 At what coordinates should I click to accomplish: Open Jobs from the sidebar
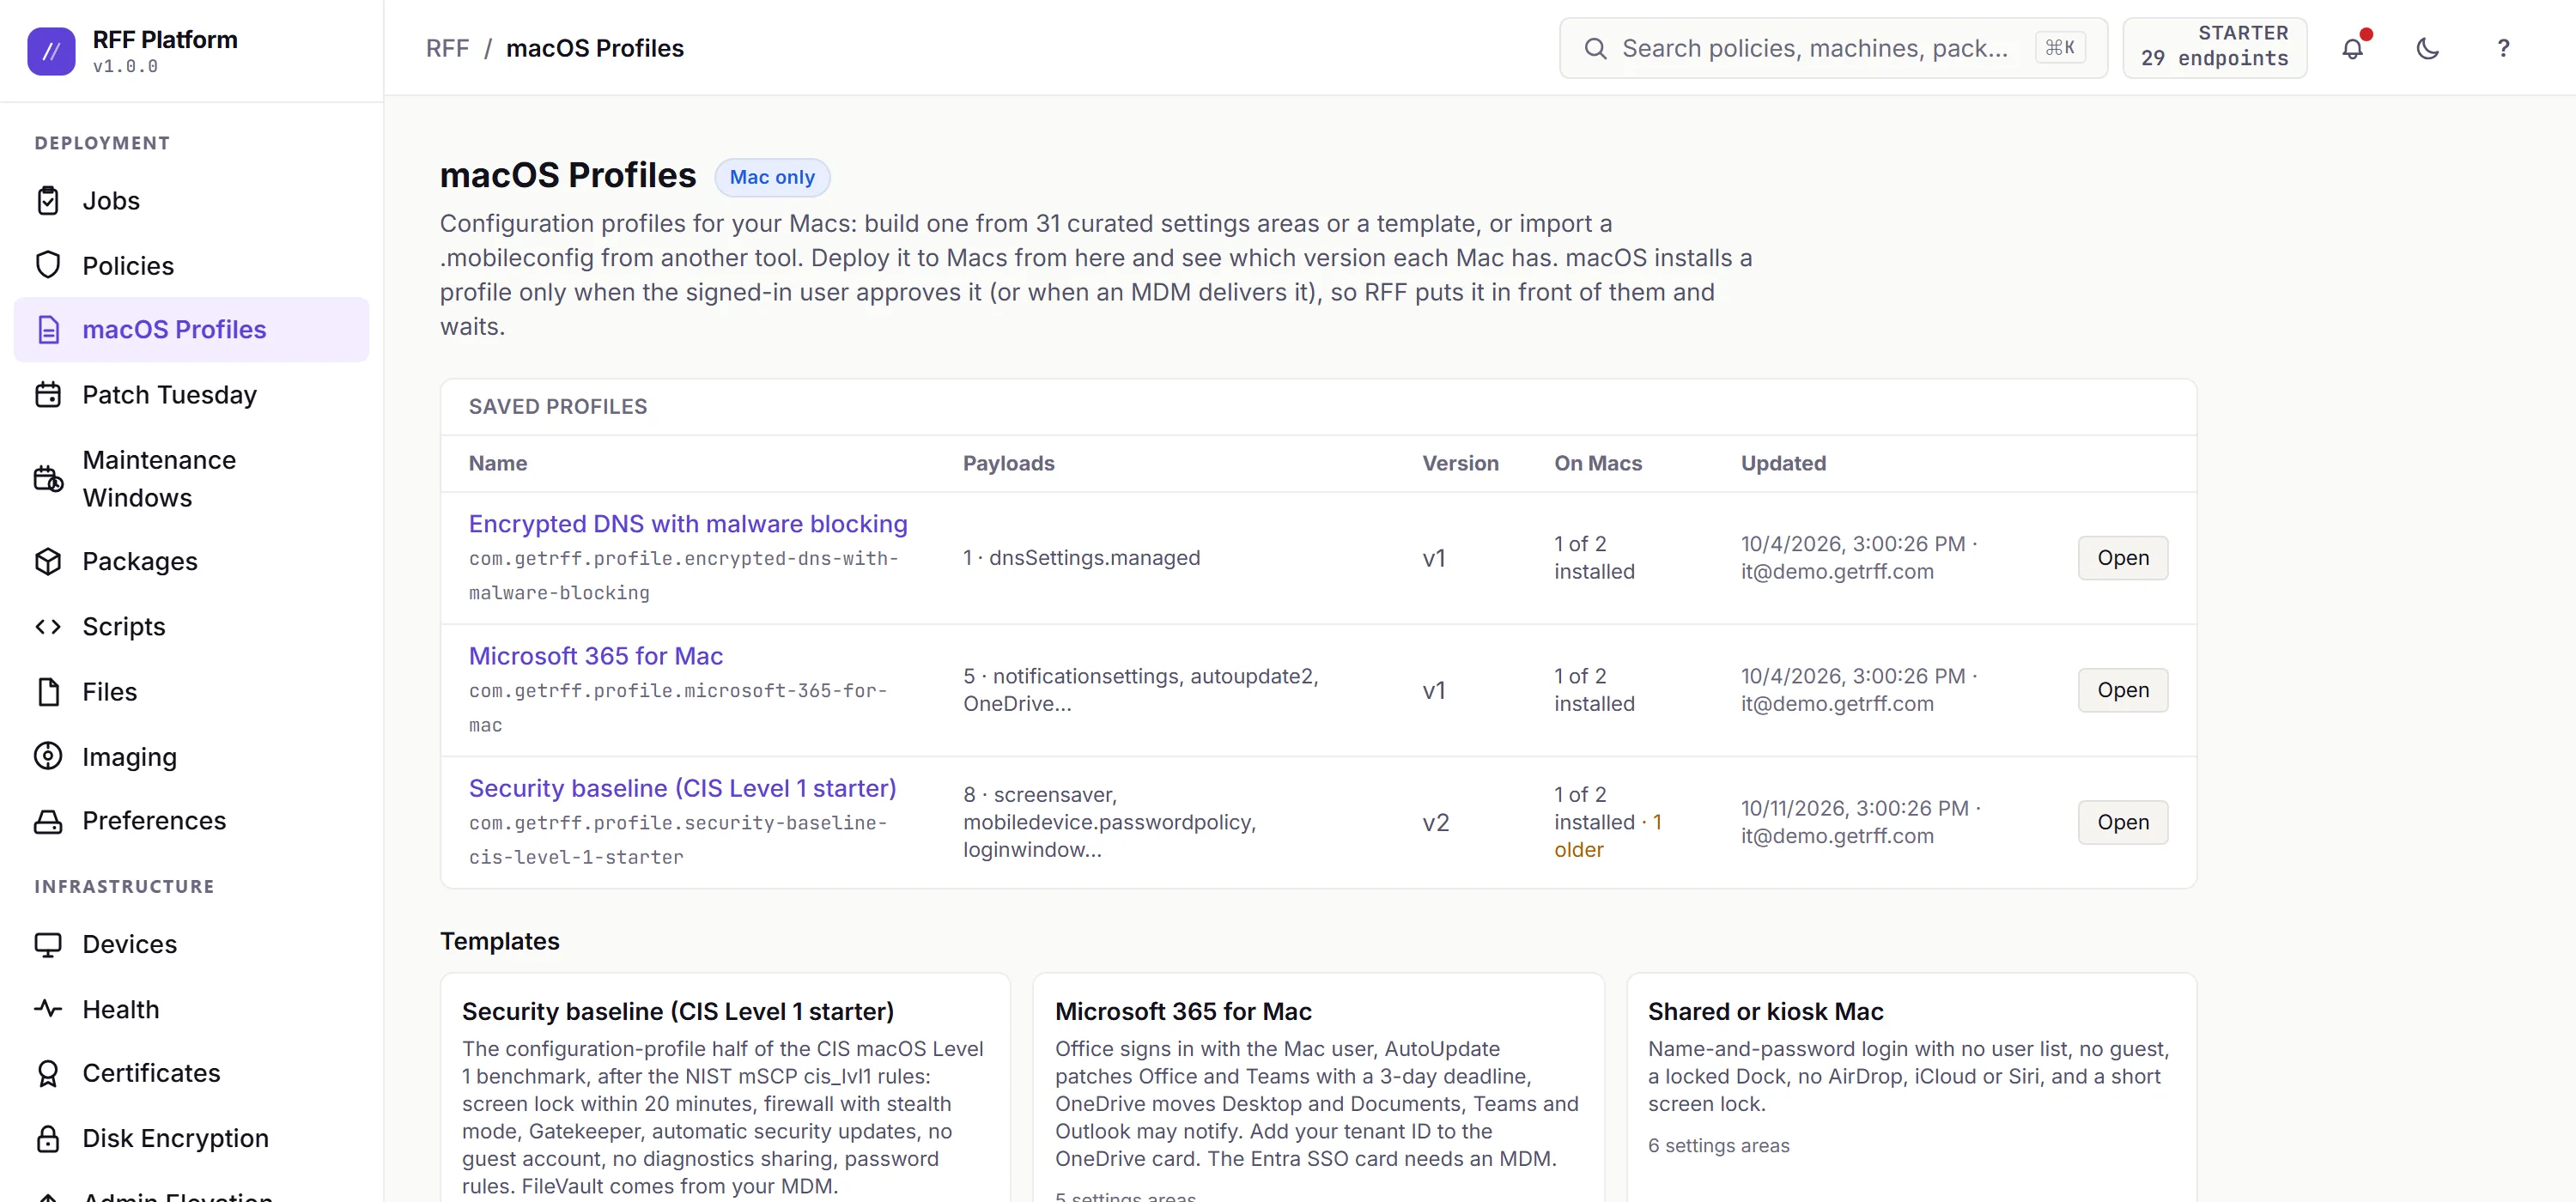coord(191,201)
